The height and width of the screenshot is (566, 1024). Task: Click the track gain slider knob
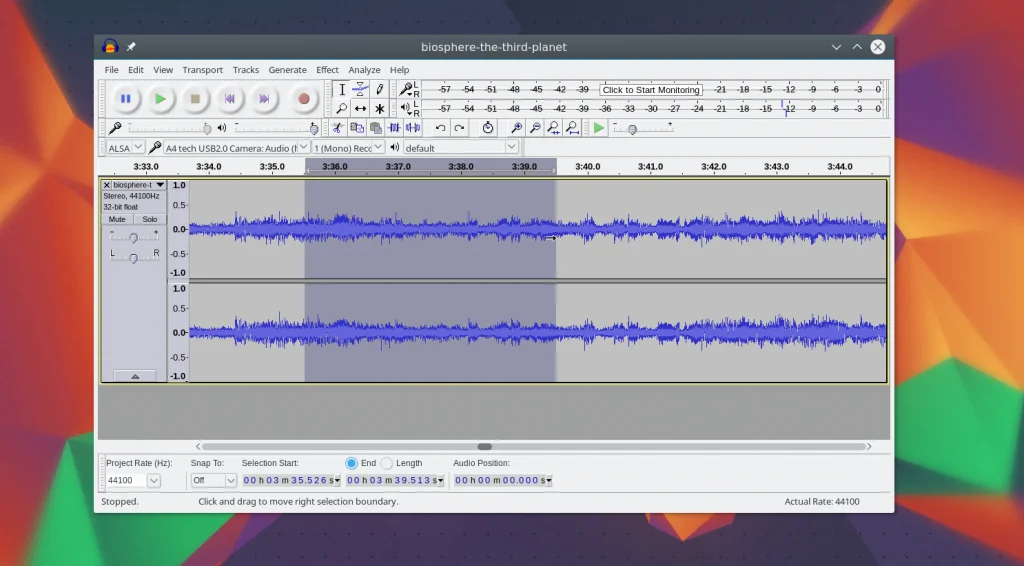click(133, 237)
